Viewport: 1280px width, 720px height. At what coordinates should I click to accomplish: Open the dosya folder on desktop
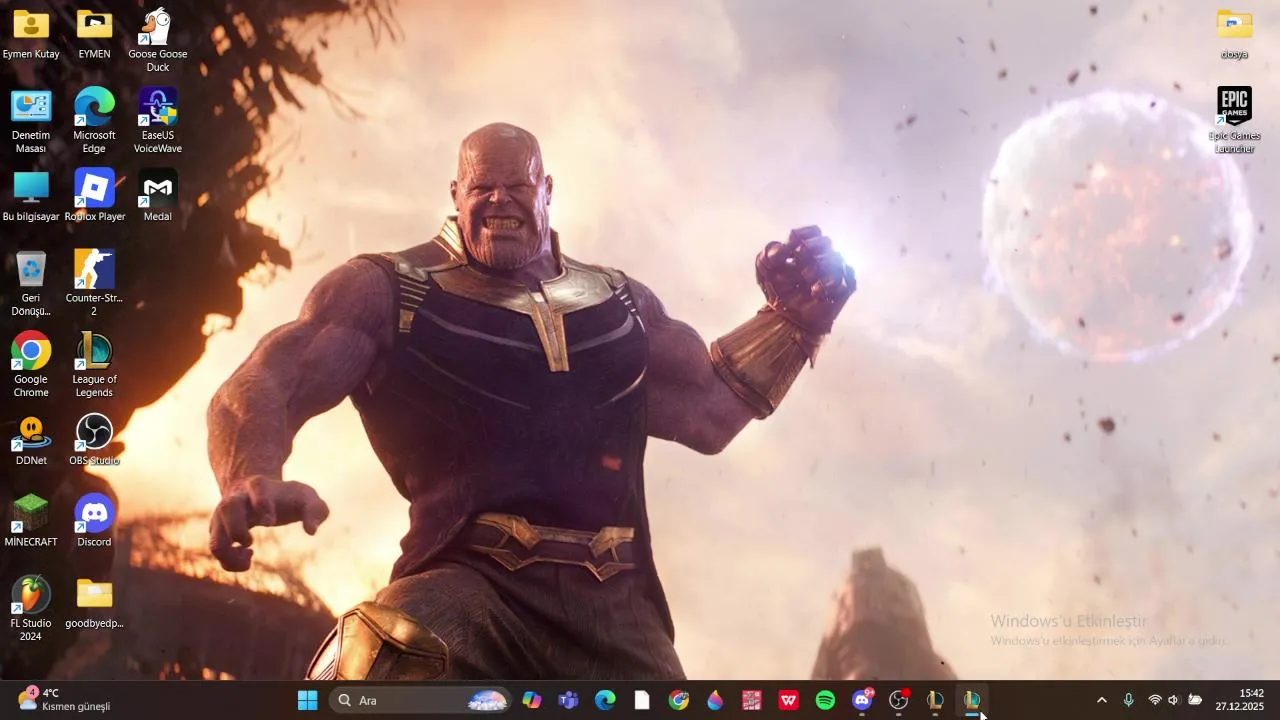1234,34
